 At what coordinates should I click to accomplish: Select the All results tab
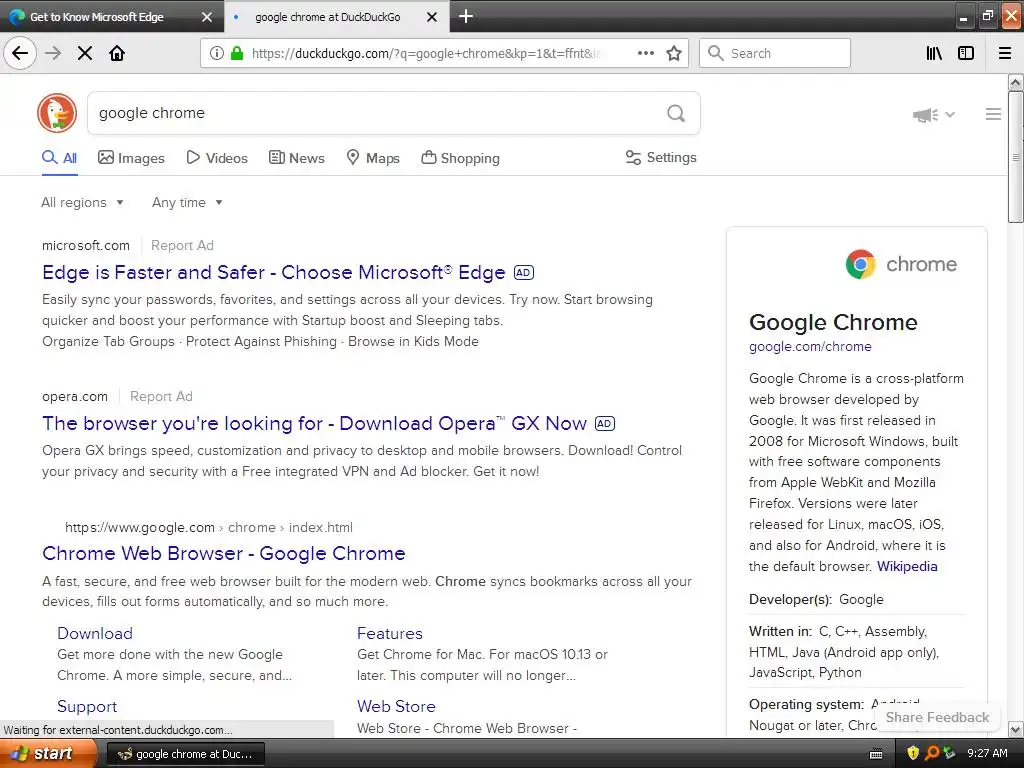coord(59,158)
